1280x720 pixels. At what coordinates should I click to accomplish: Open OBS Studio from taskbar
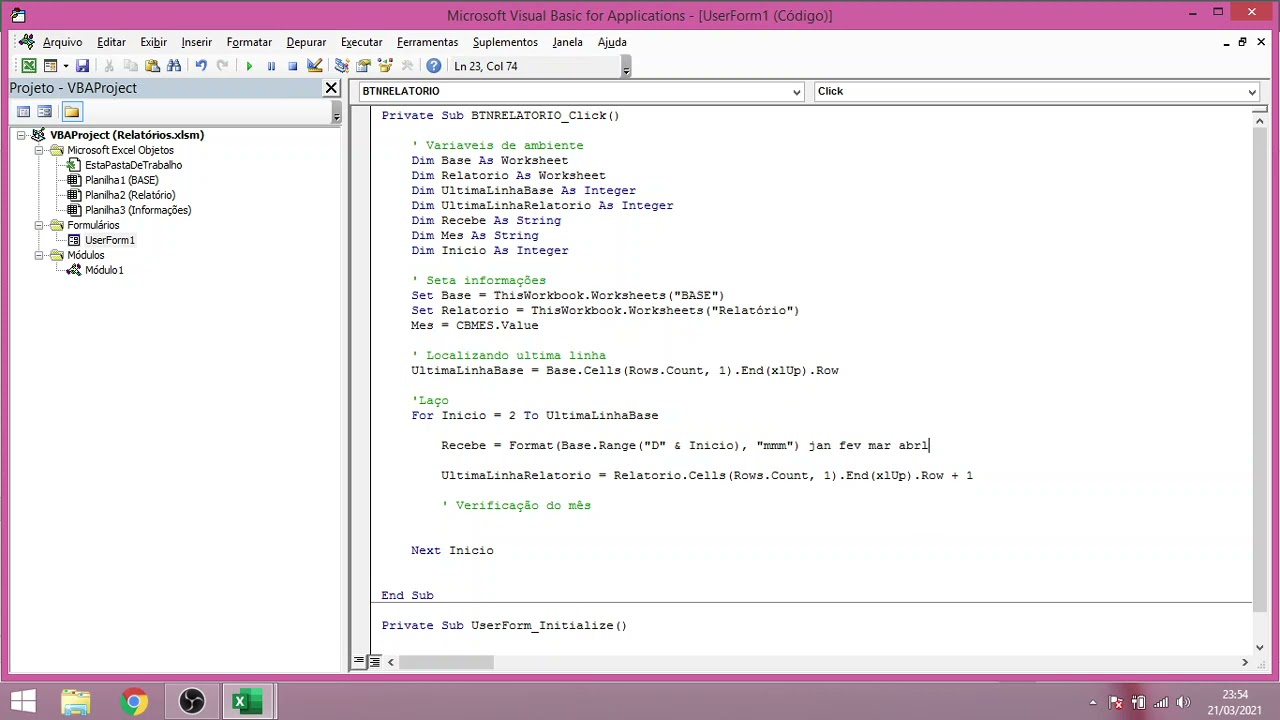tap(191, 701)
